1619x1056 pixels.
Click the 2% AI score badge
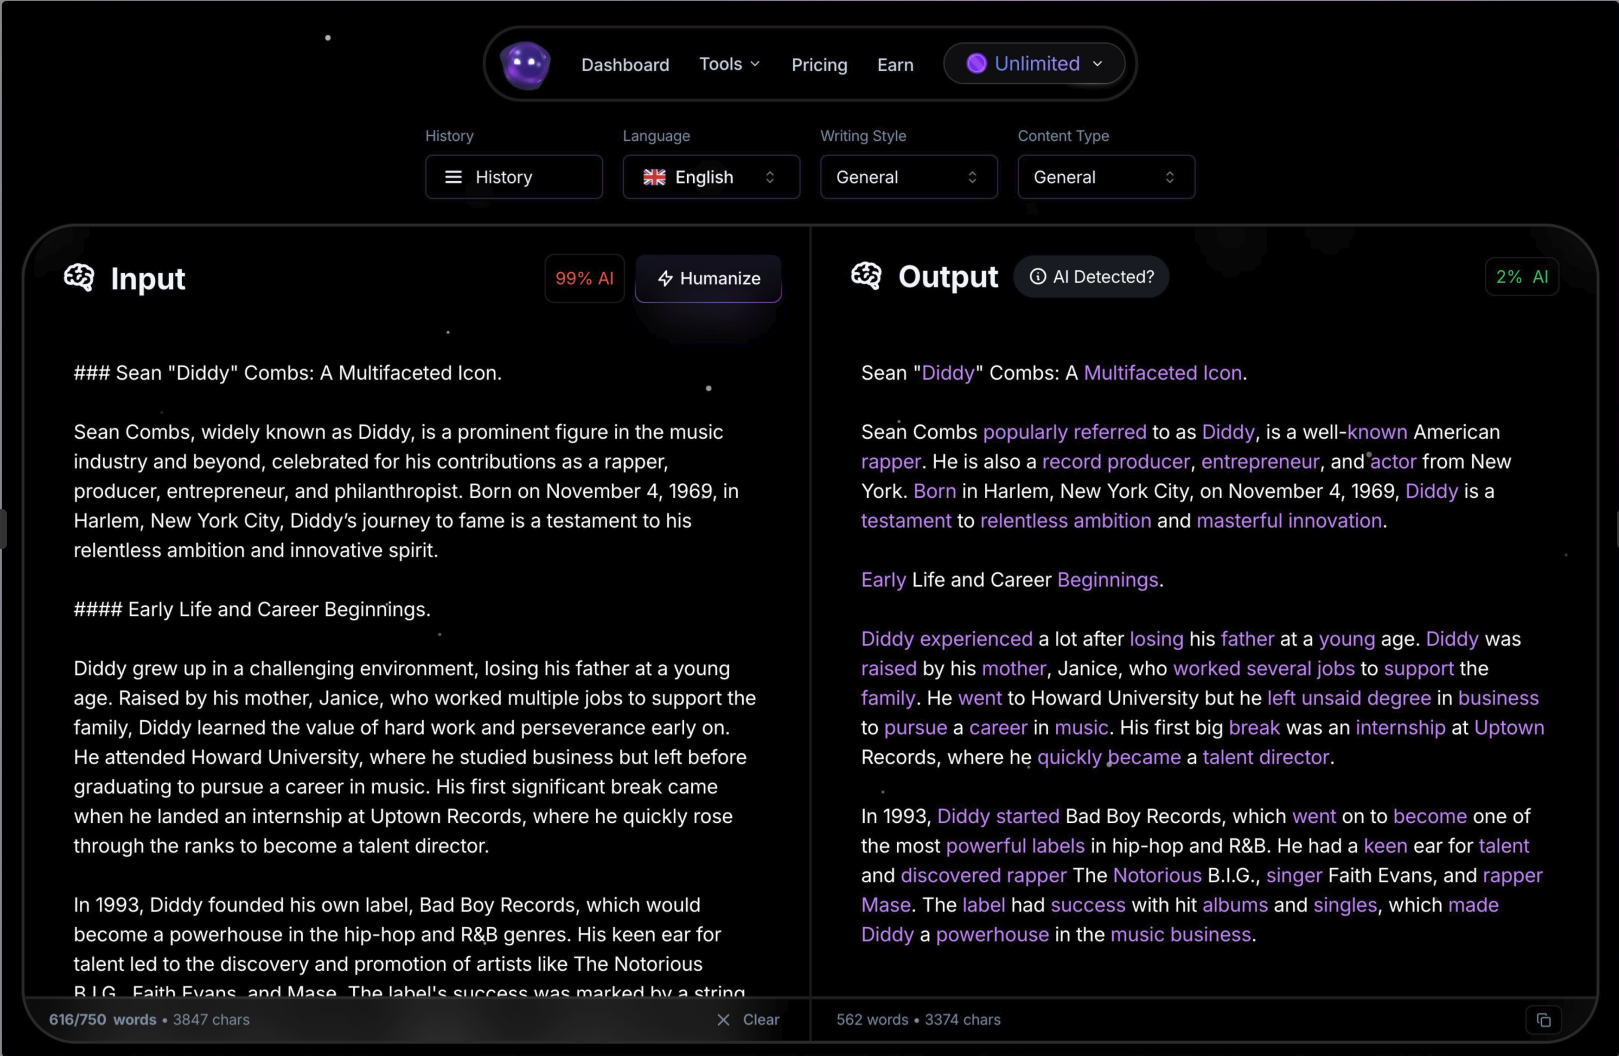pyautogui.click(x=1522, y=277)
